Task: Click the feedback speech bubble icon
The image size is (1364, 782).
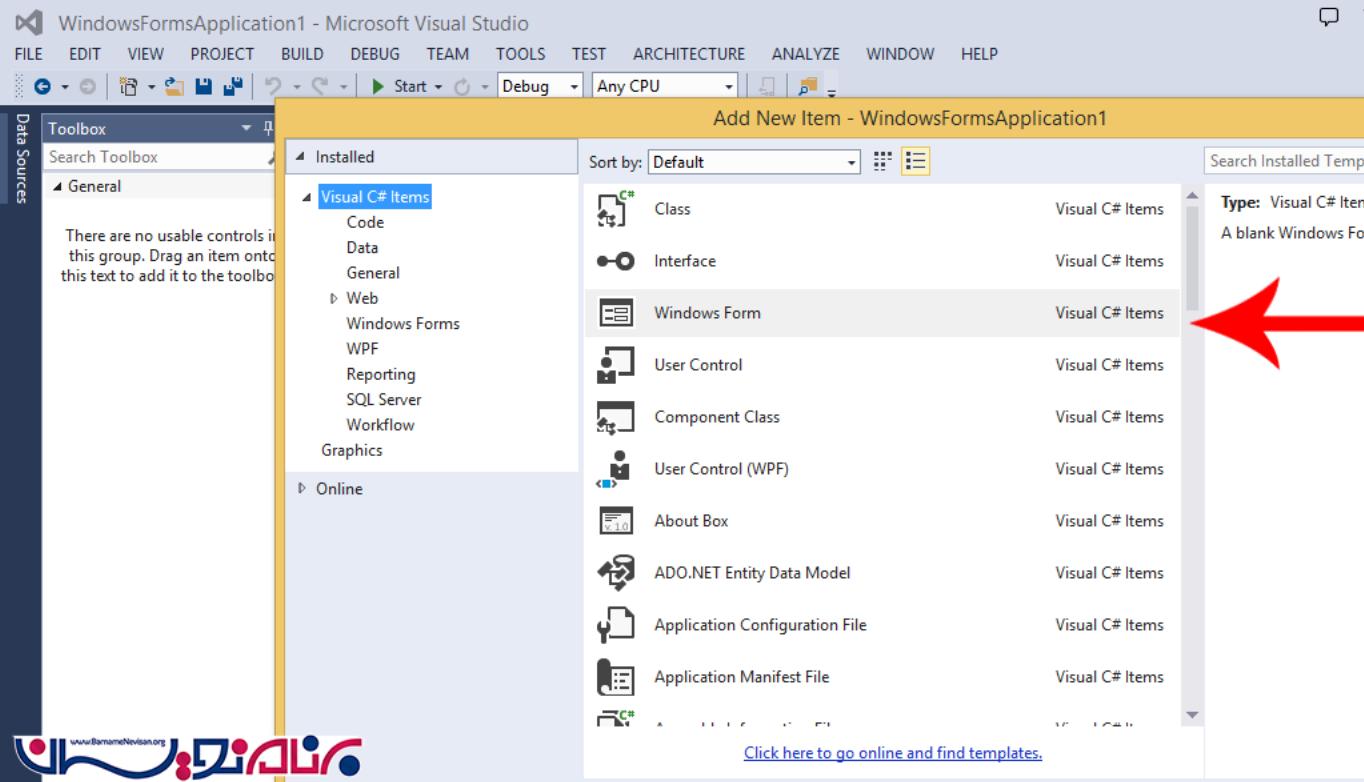Action: tap(1328, 17)
